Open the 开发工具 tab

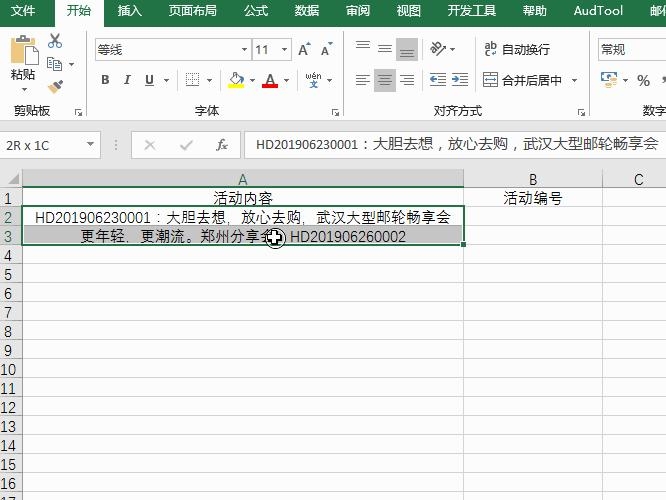pos(471,11)
